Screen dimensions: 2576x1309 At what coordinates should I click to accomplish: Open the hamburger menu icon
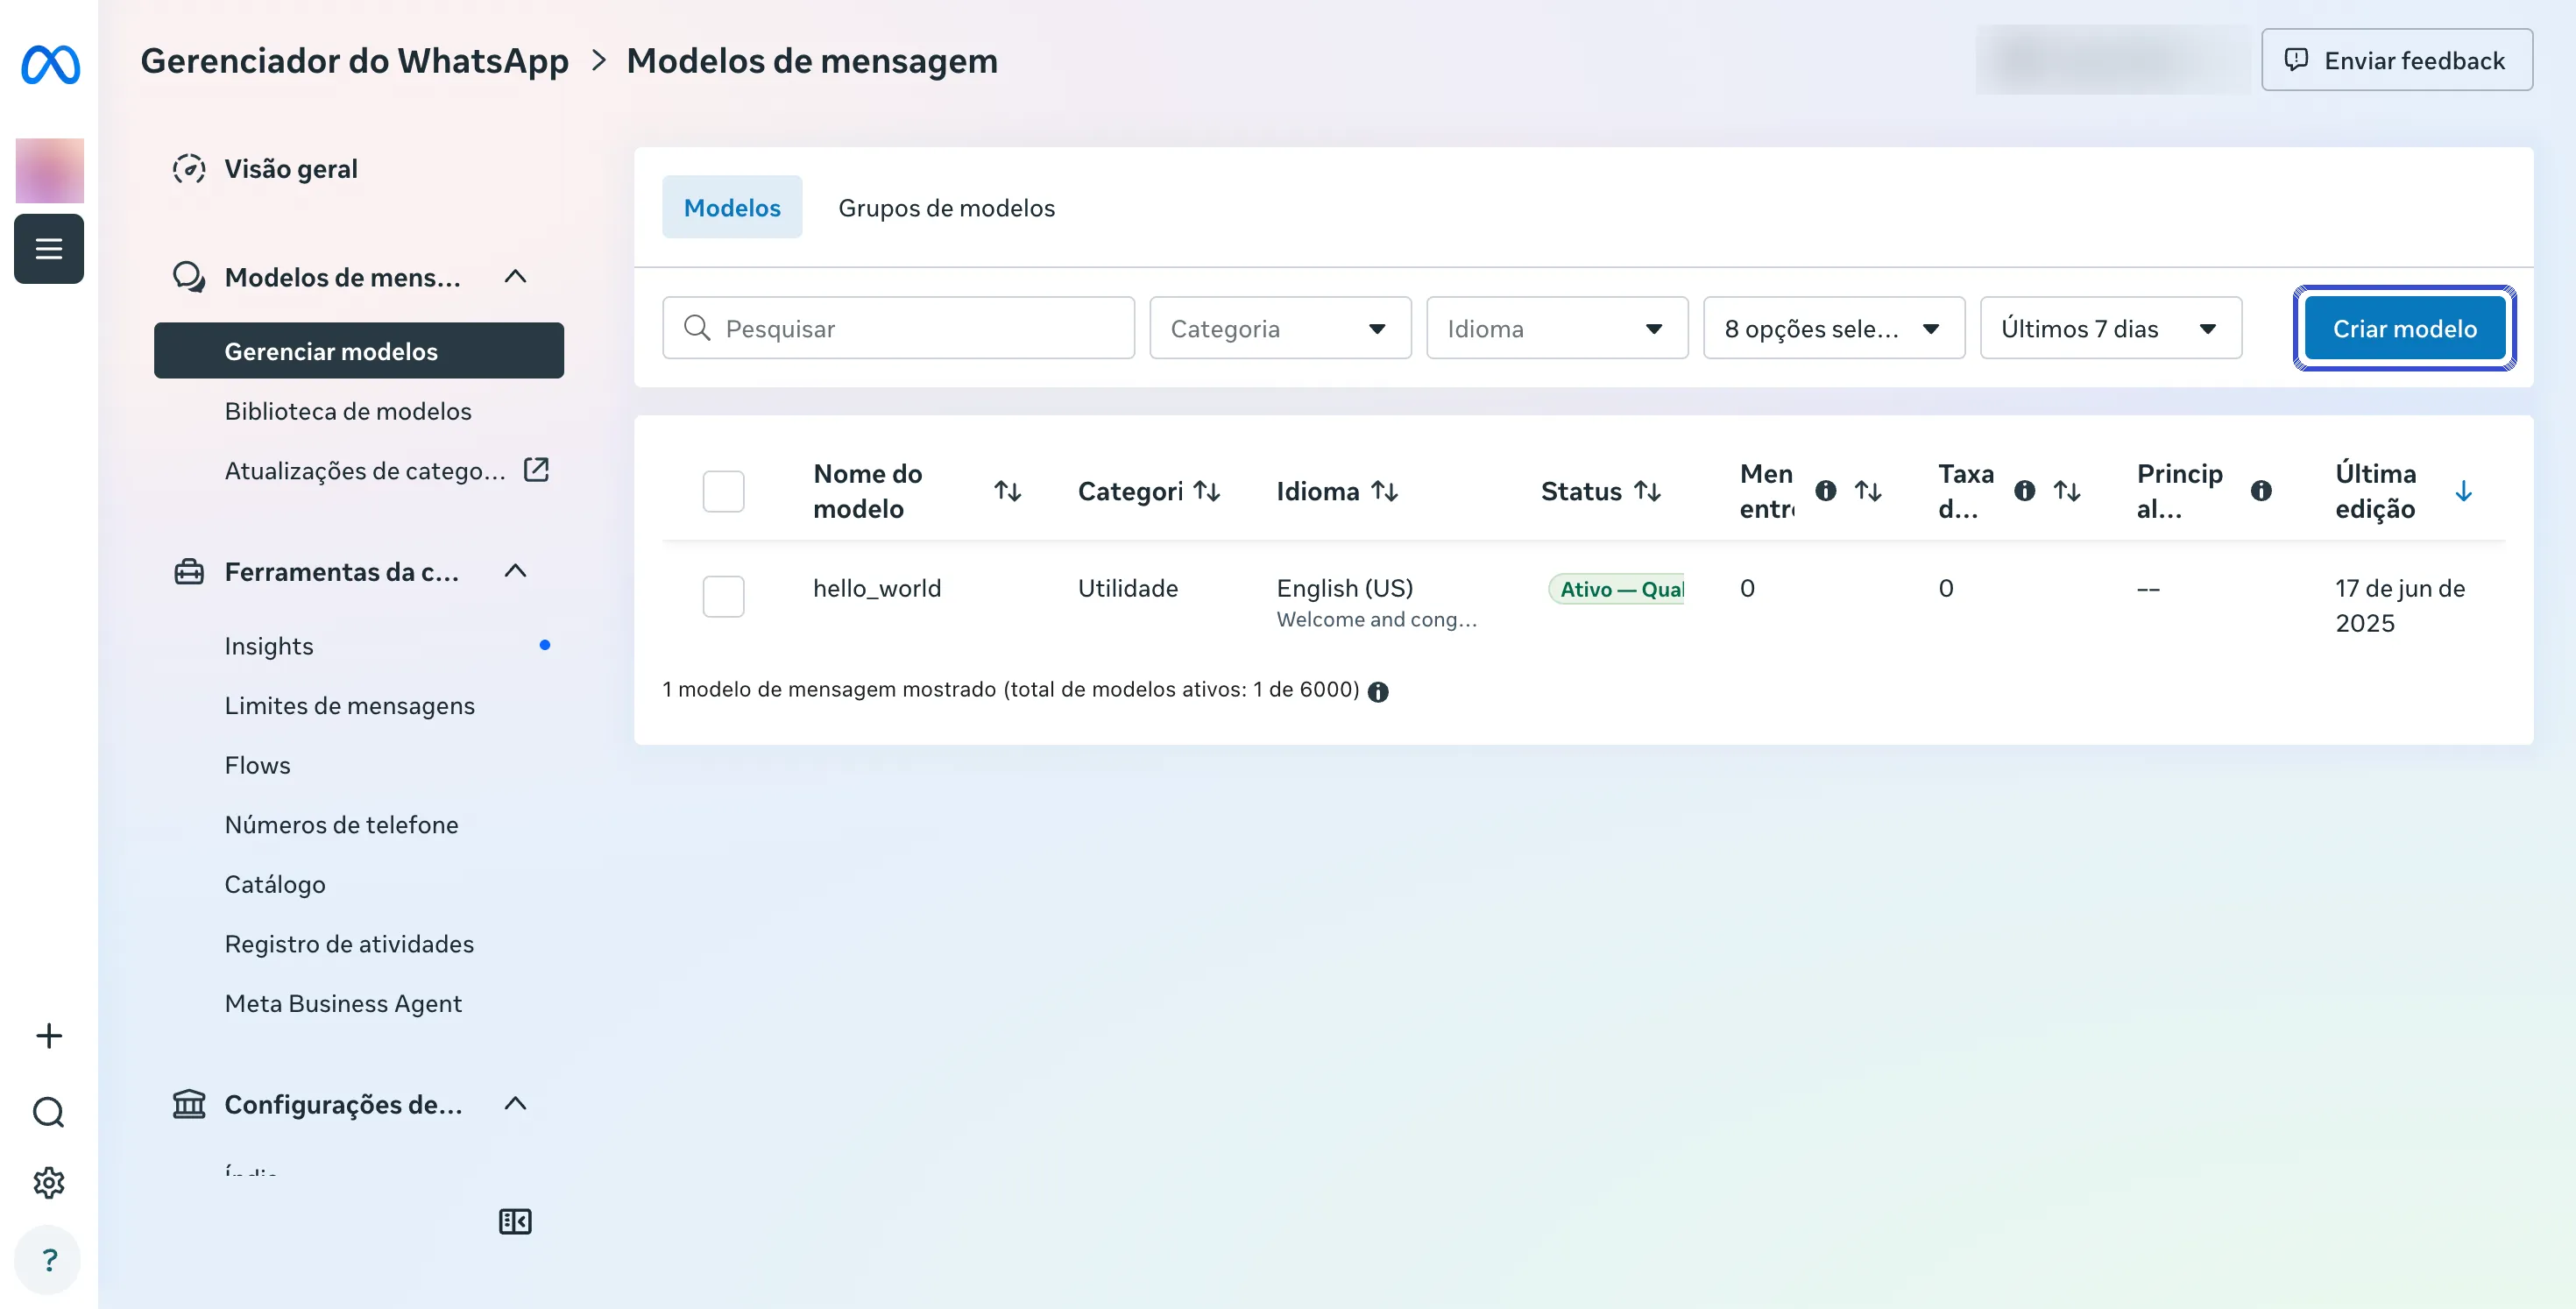[x=49, y=248]
